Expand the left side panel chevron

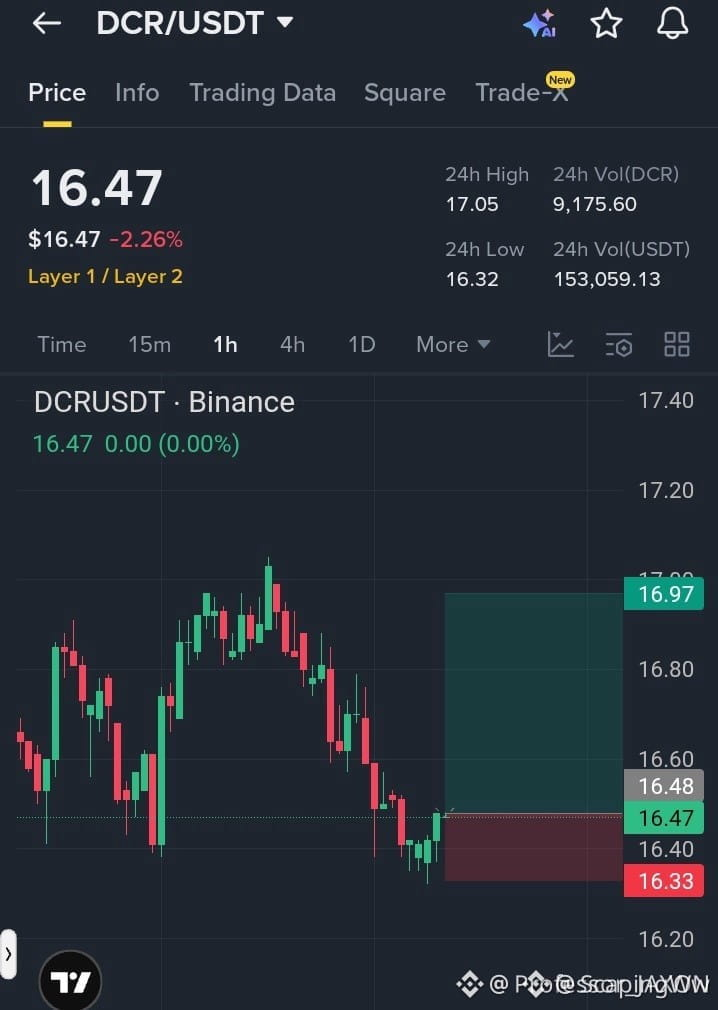[x=8, y=953]
